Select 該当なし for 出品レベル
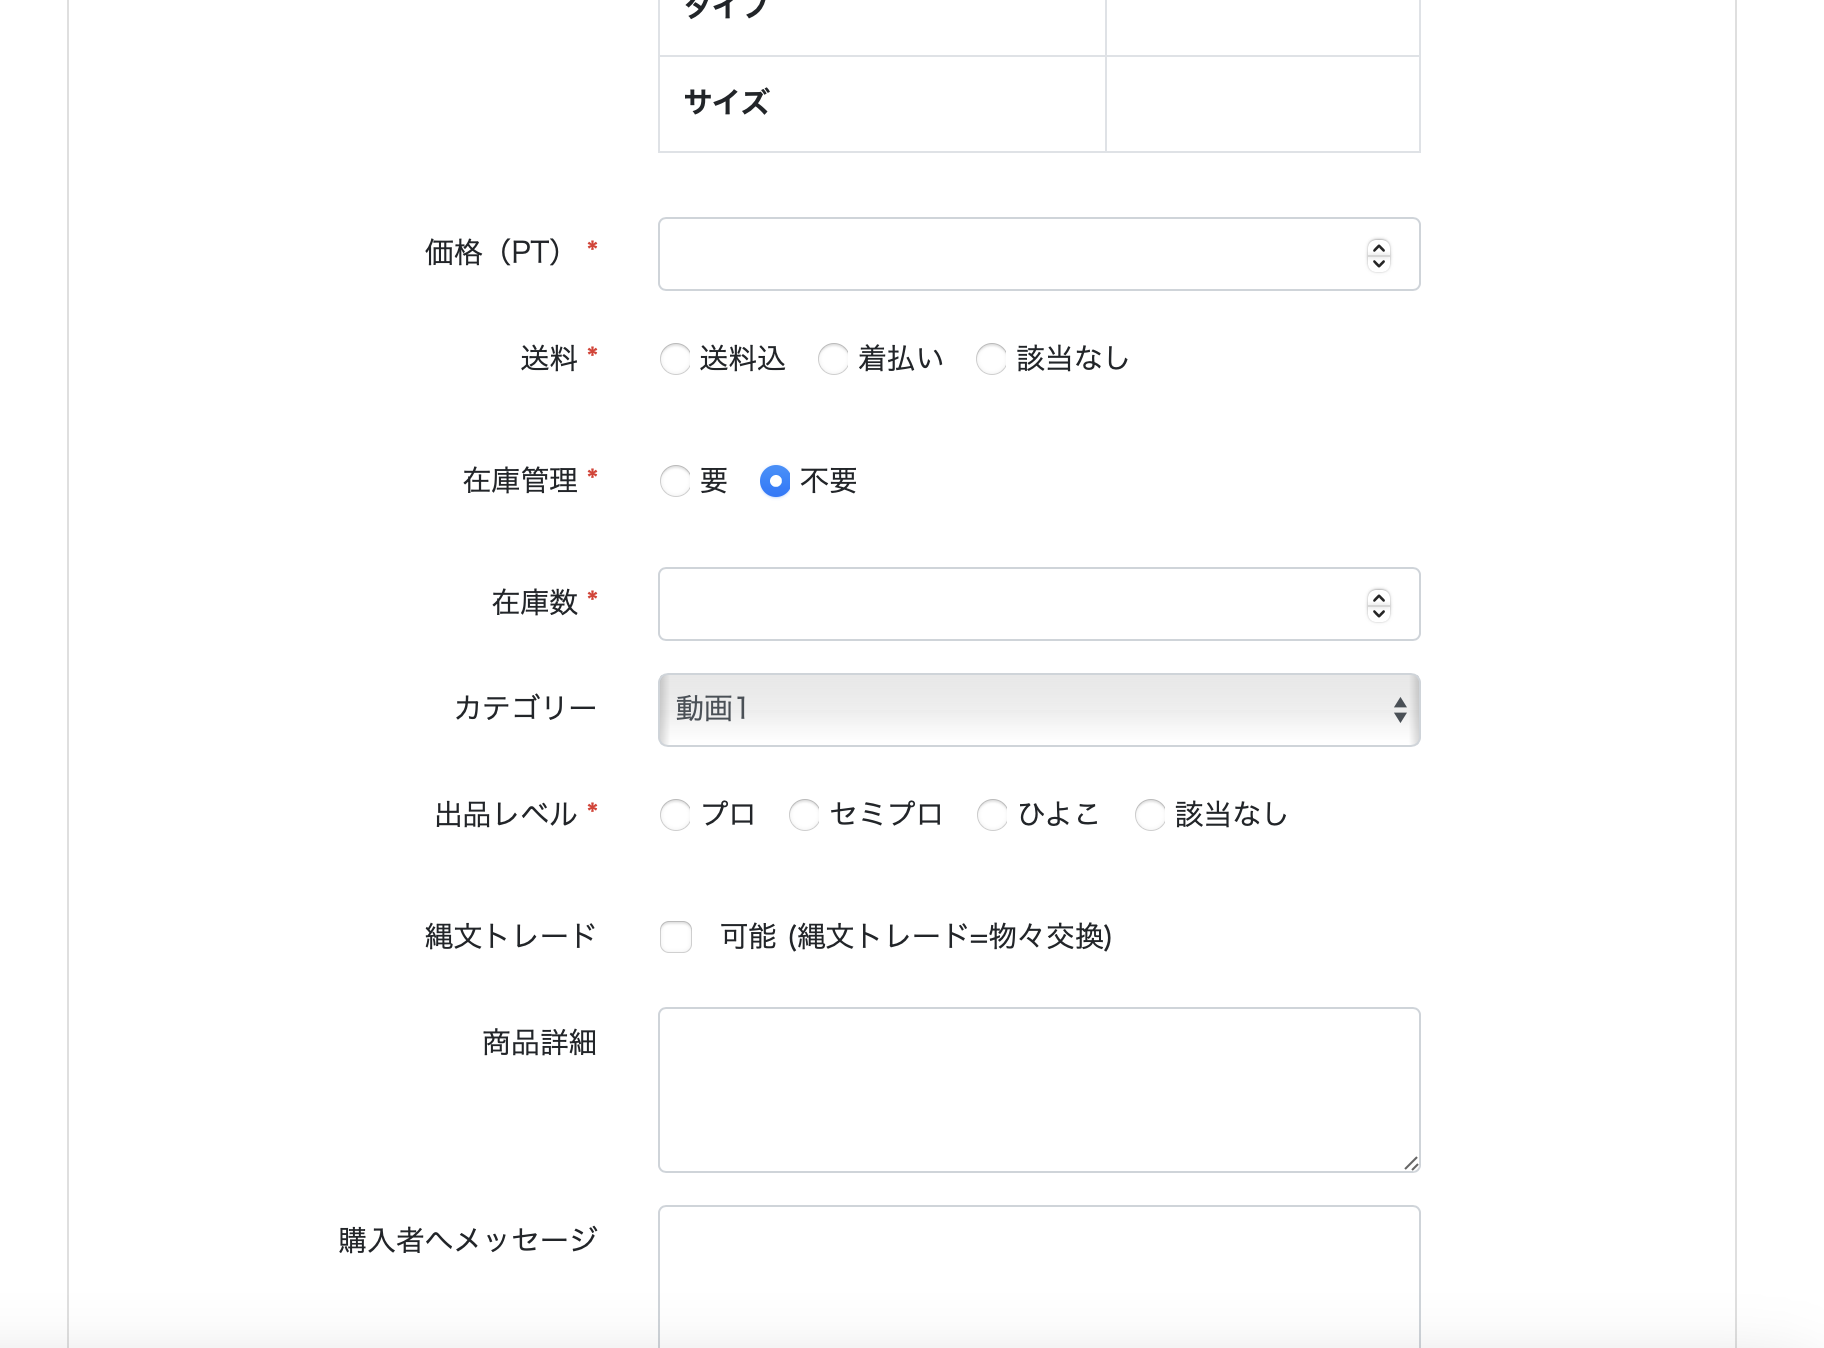 pyautogui.click(x=1150, y=815)
